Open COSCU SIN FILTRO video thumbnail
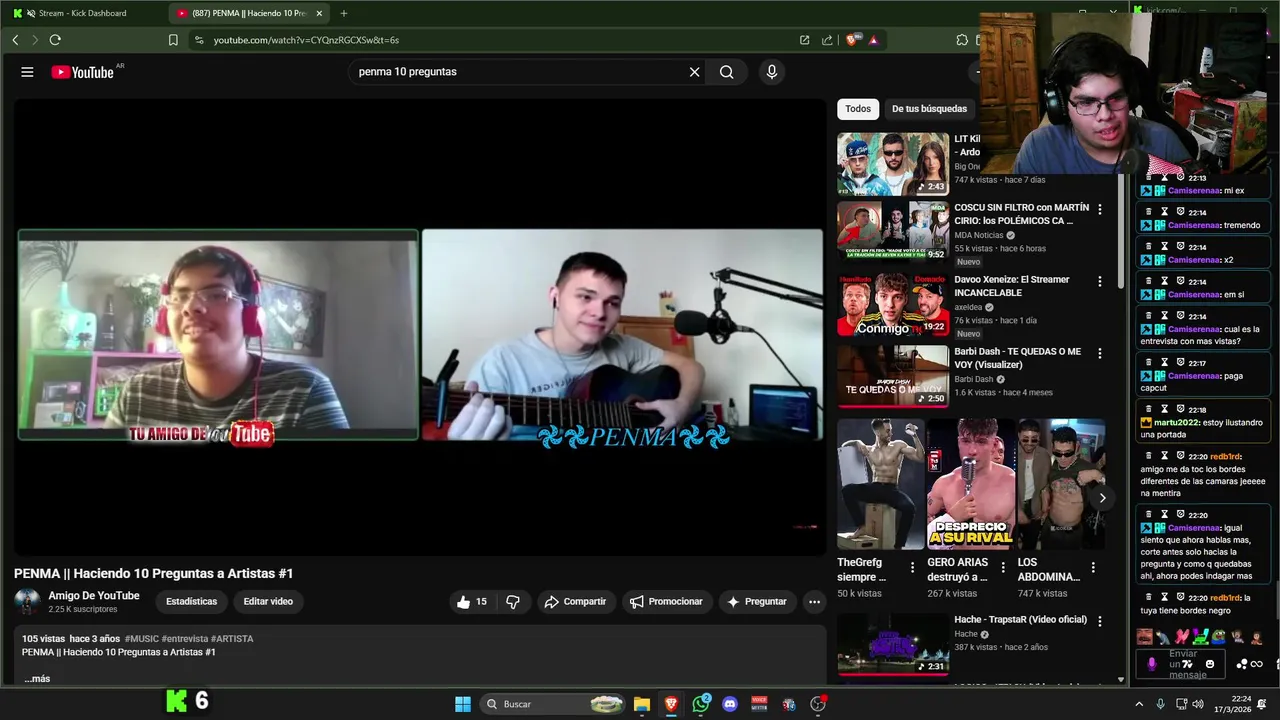The height and width of the screenshot is (720, 1280). (x=893, y=232)
